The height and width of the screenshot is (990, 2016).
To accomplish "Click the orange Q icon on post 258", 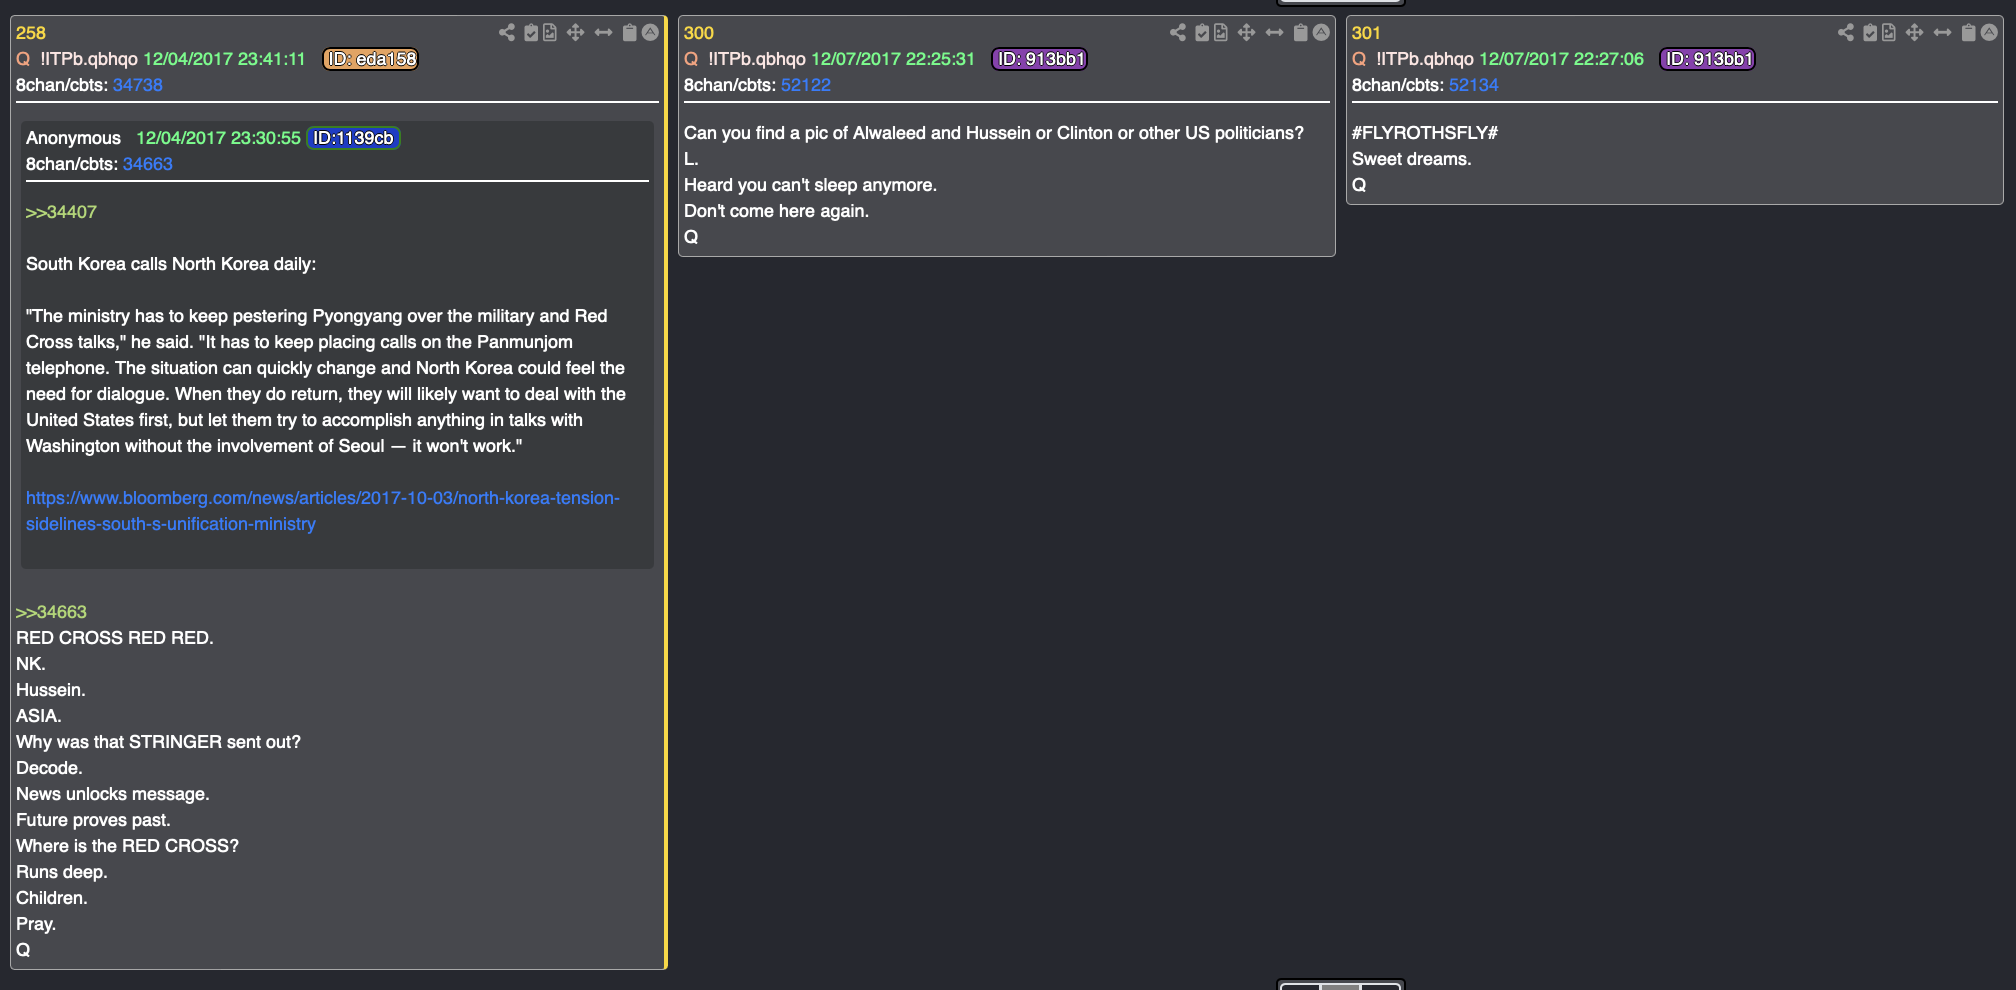I will [x=23, y=59].
